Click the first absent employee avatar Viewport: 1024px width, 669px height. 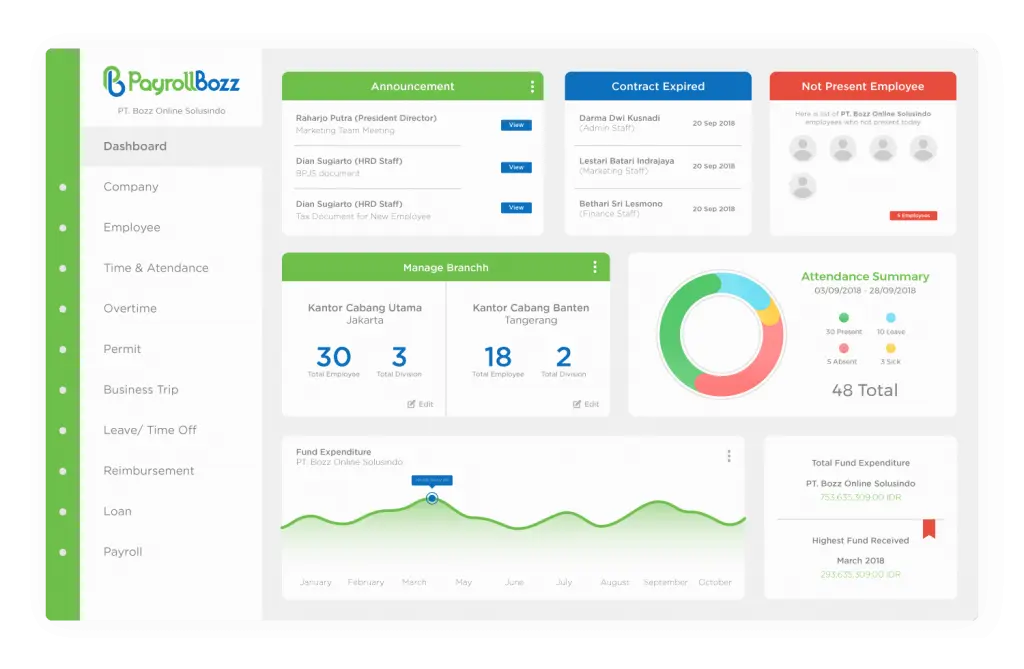click(x=803, y=149)
